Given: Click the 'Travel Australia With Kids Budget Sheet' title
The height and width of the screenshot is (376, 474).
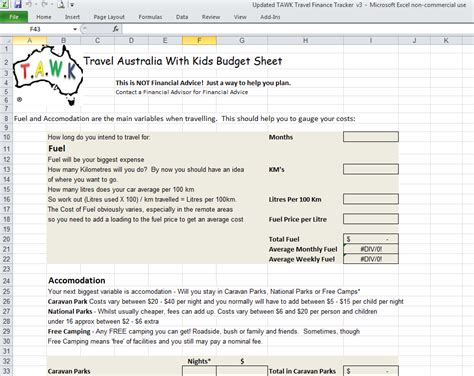Looking at the screenshot, I should pyautogui.click(x=183, y=61).
